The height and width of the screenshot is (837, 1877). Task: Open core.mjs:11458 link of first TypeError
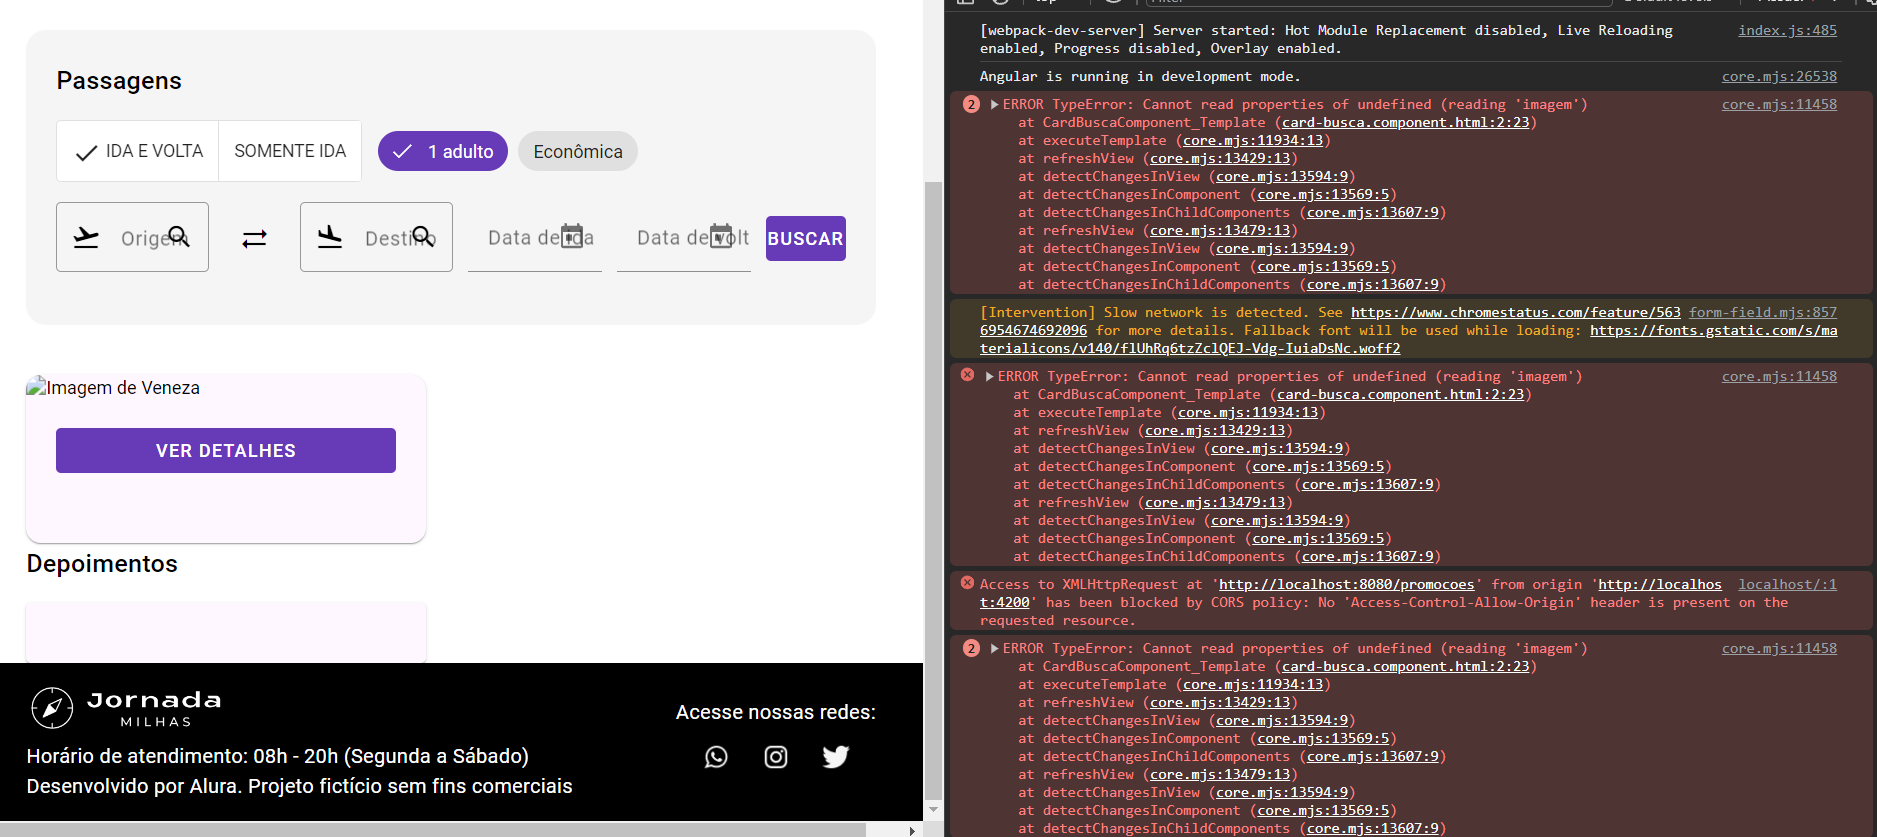[x=1779, y=104]
